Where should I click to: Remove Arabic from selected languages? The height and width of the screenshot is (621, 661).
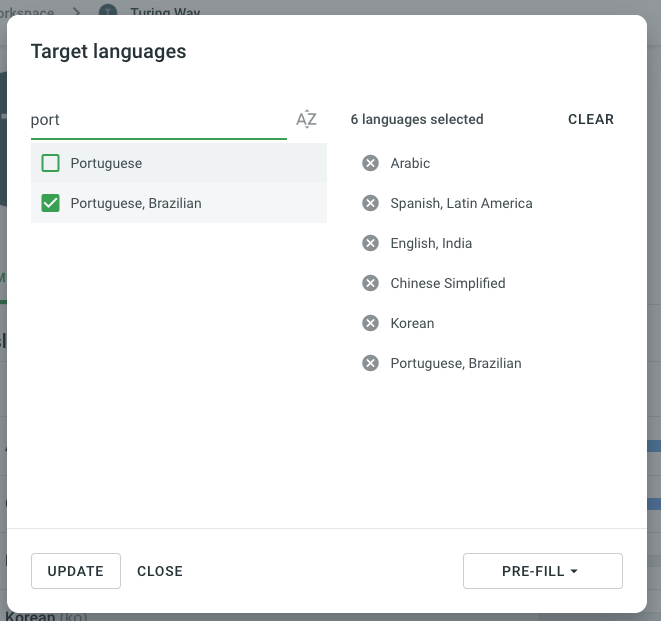click(x=370, y=163)
